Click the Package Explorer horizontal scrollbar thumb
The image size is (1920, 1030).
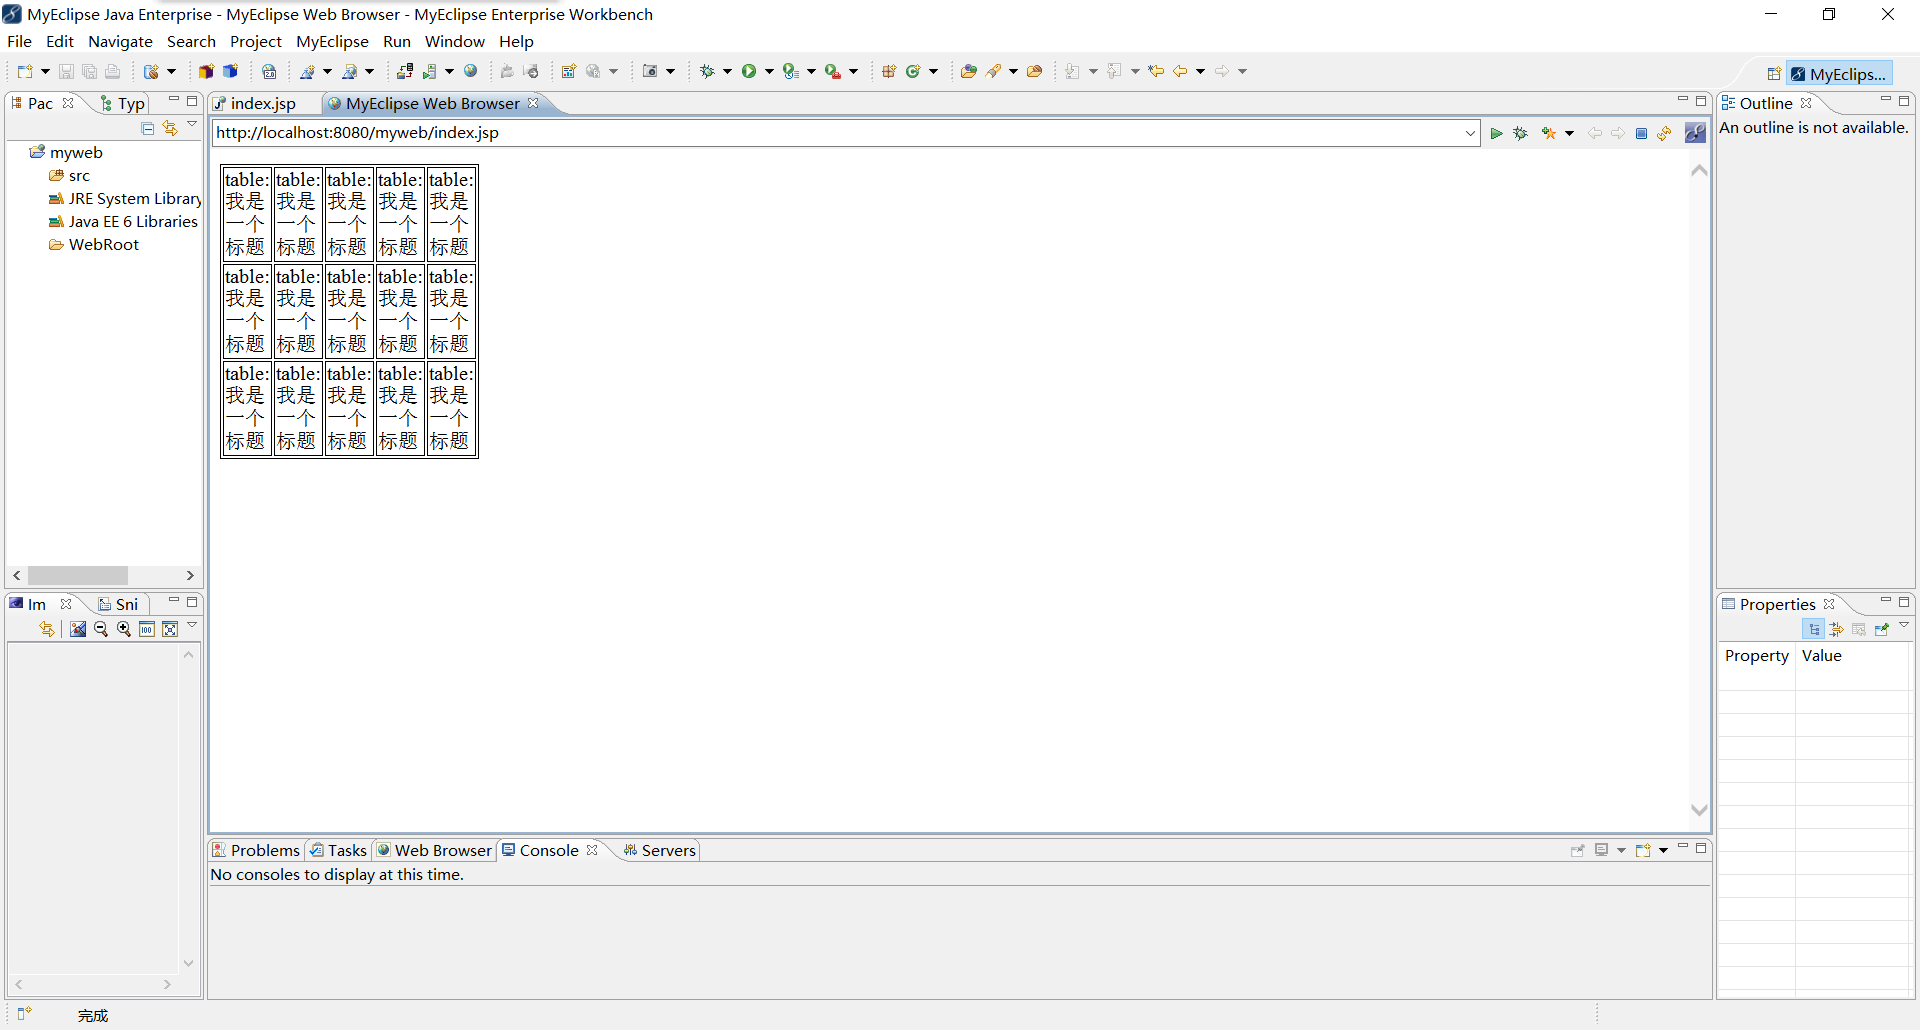[x=78, y=575]
